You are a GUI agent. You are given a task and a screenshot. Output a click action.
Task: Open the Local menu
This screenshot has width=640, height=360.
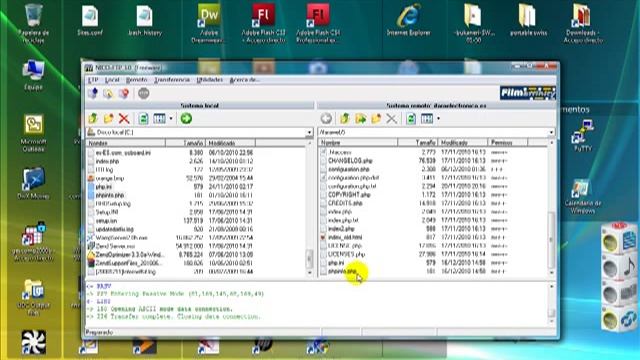pyautogui.click(x=112, y=80)
